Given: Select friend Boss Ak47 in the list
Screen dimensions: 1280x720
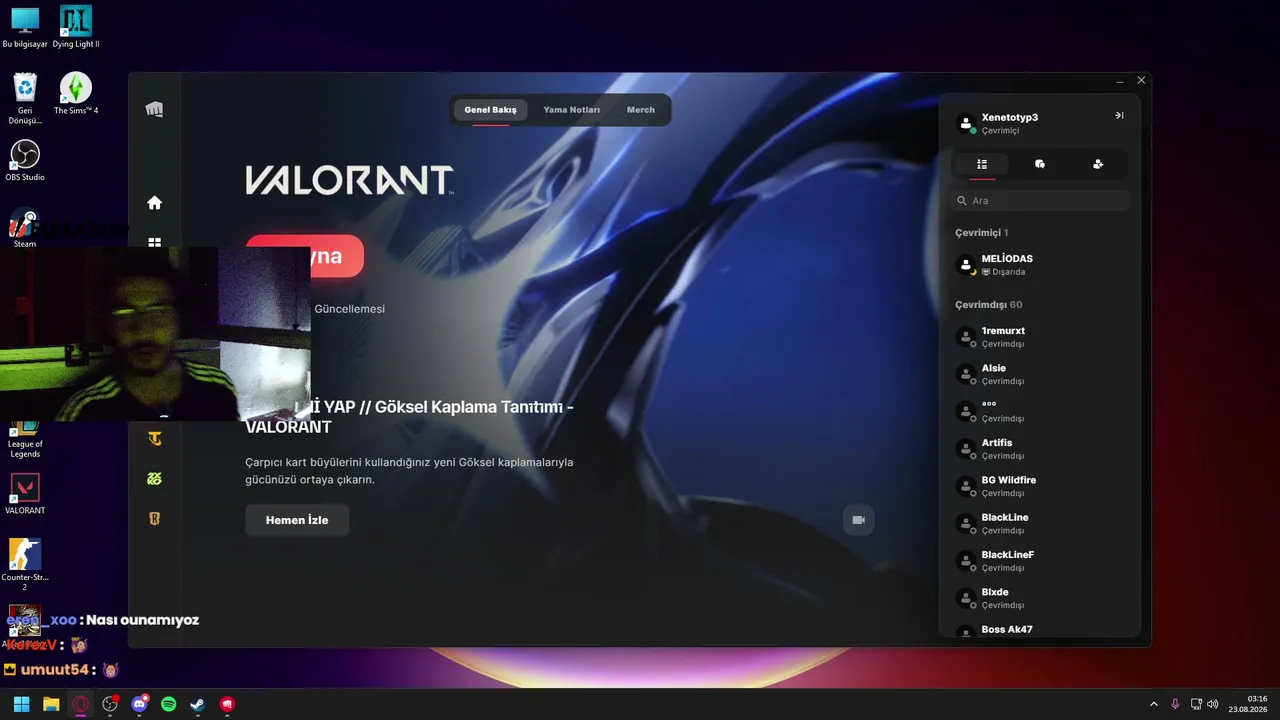Looking at the screenshot, I should (x=1040, y=630).
